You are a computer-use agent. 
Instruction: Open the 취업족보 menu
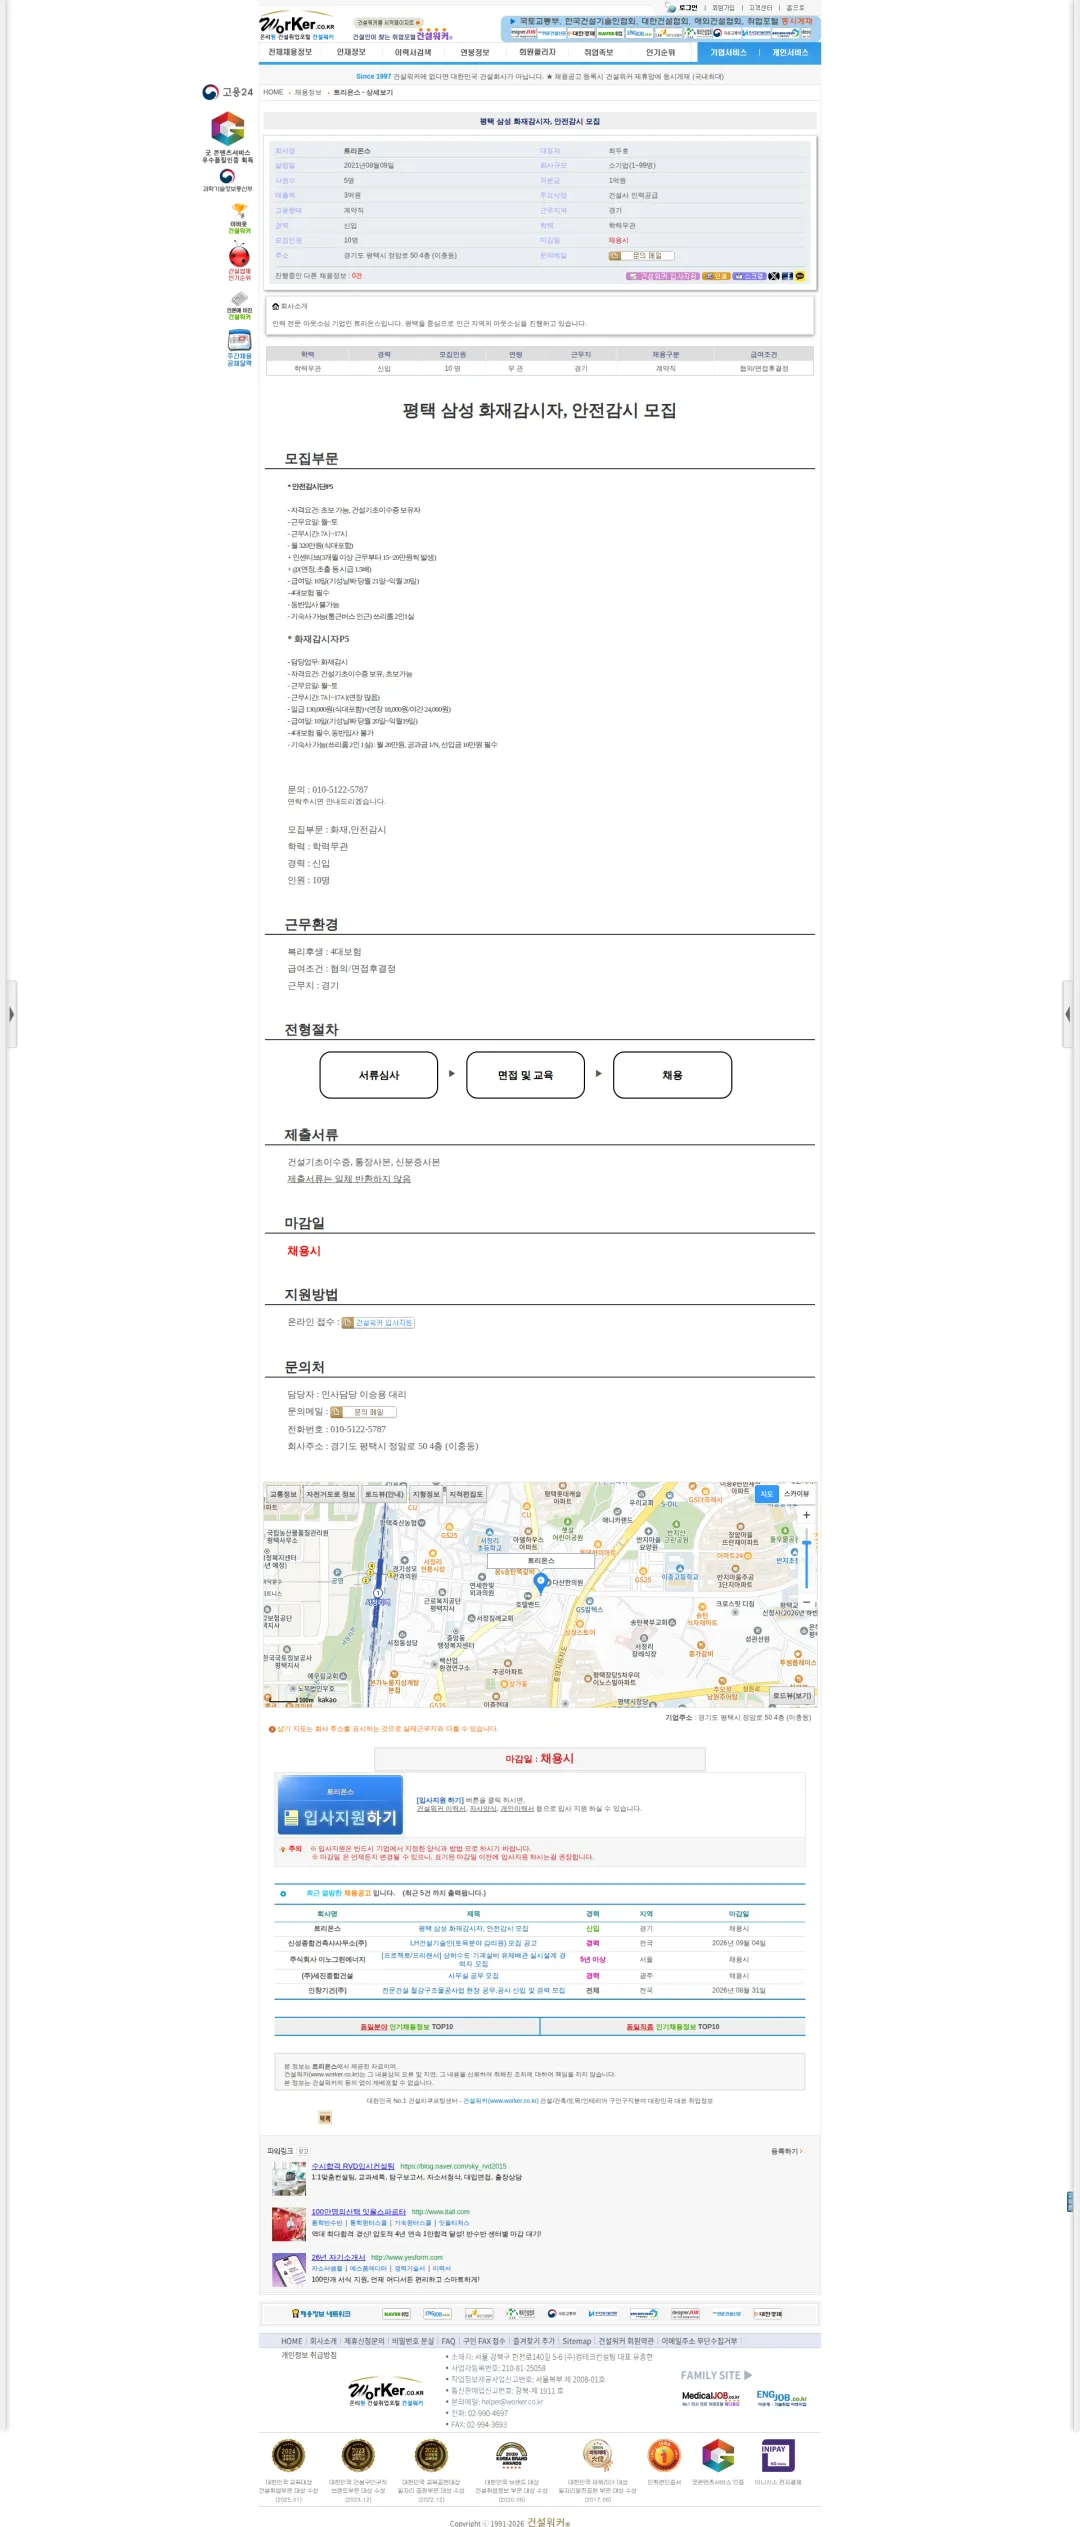tap(599, 52)
